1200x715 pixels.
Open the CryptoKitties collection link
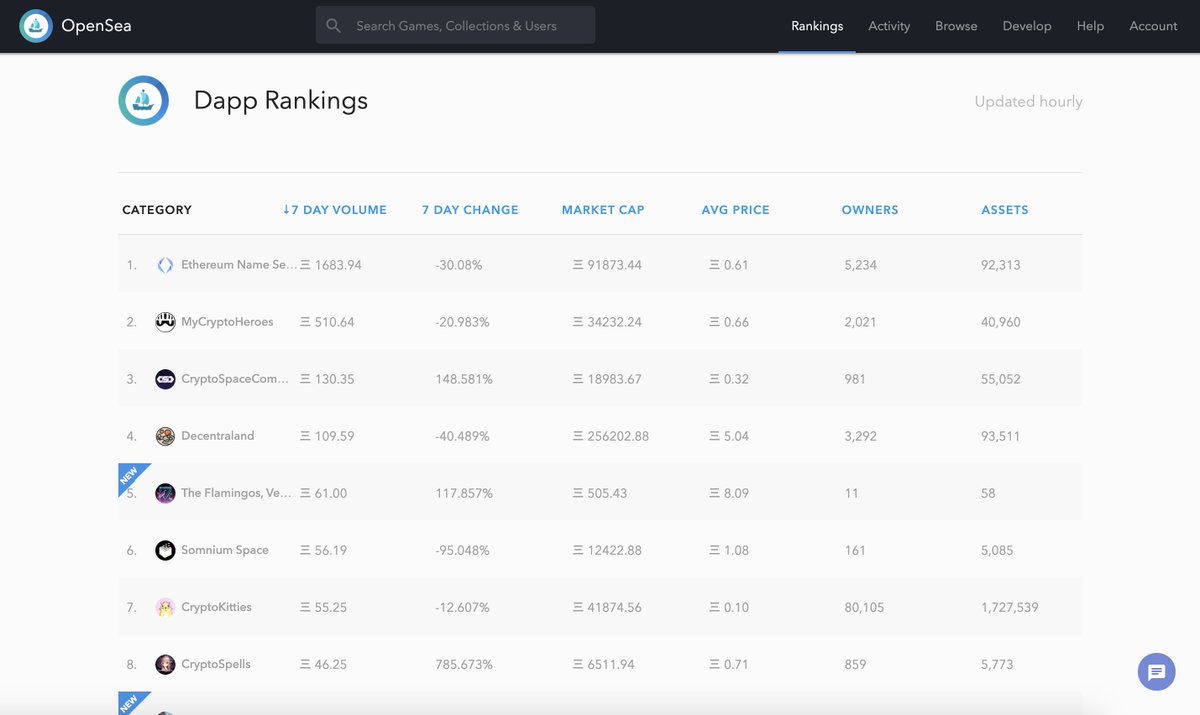[216, 607]
